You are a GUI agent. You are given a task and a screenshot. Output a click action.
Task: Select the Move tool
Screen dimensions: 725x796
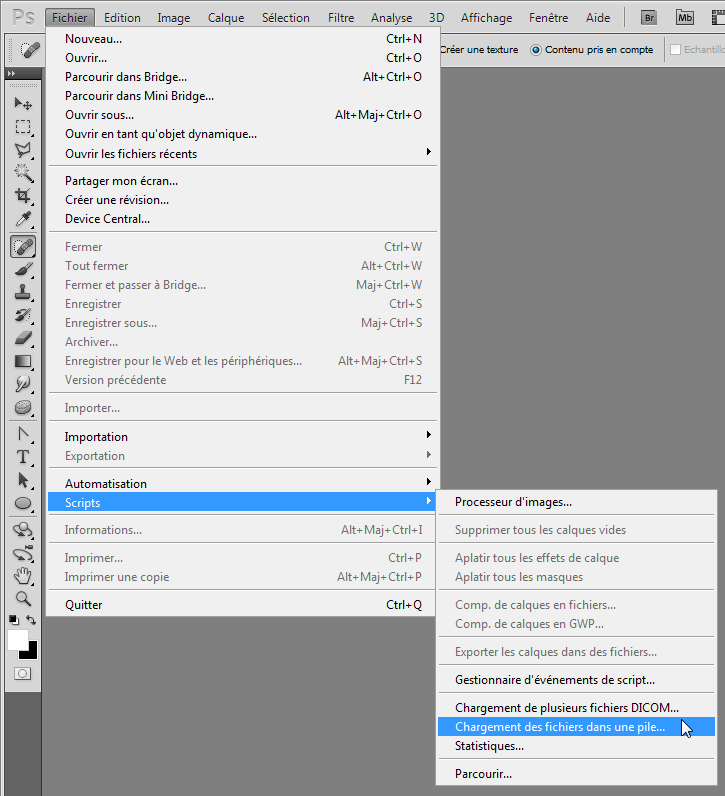[23, 104]
